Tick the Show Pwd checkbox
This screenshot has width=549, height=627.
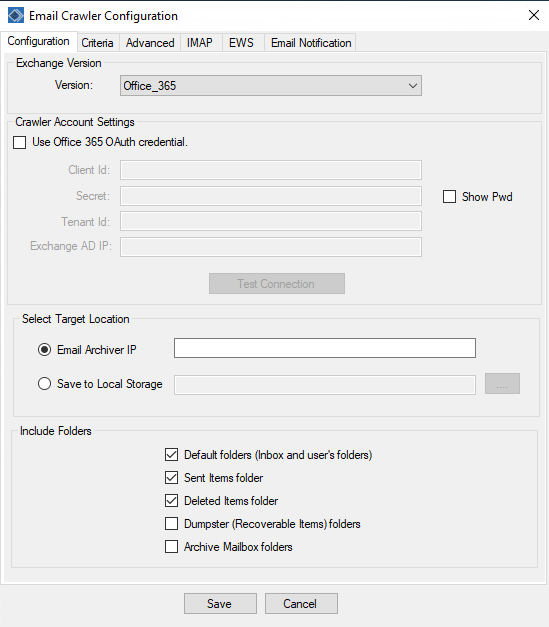(449, 197)
